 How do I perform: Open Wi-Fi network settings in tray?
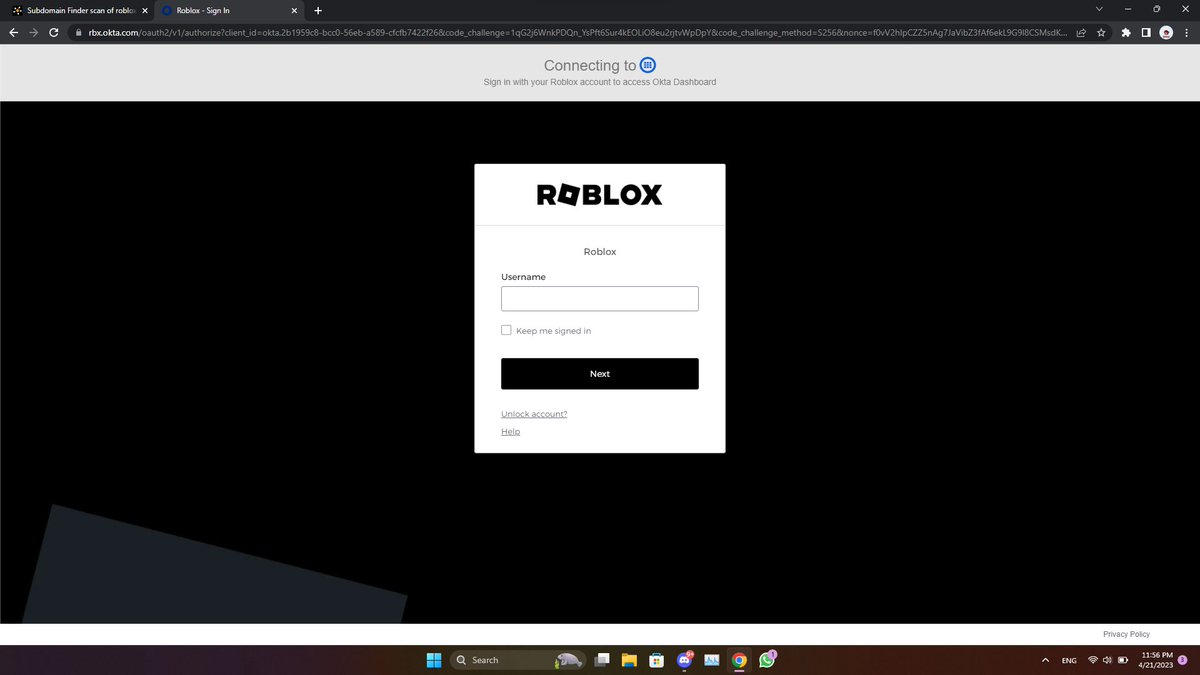click(x=1093, y=660)
